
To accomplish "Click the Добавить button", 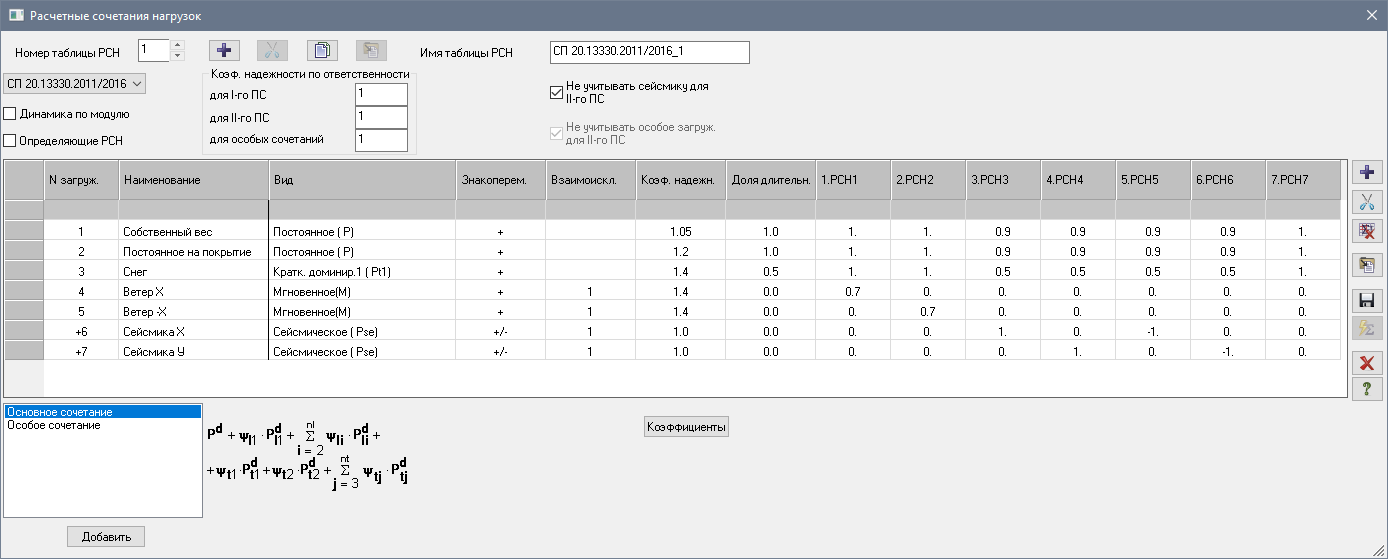I will click(x=106, y=537).
